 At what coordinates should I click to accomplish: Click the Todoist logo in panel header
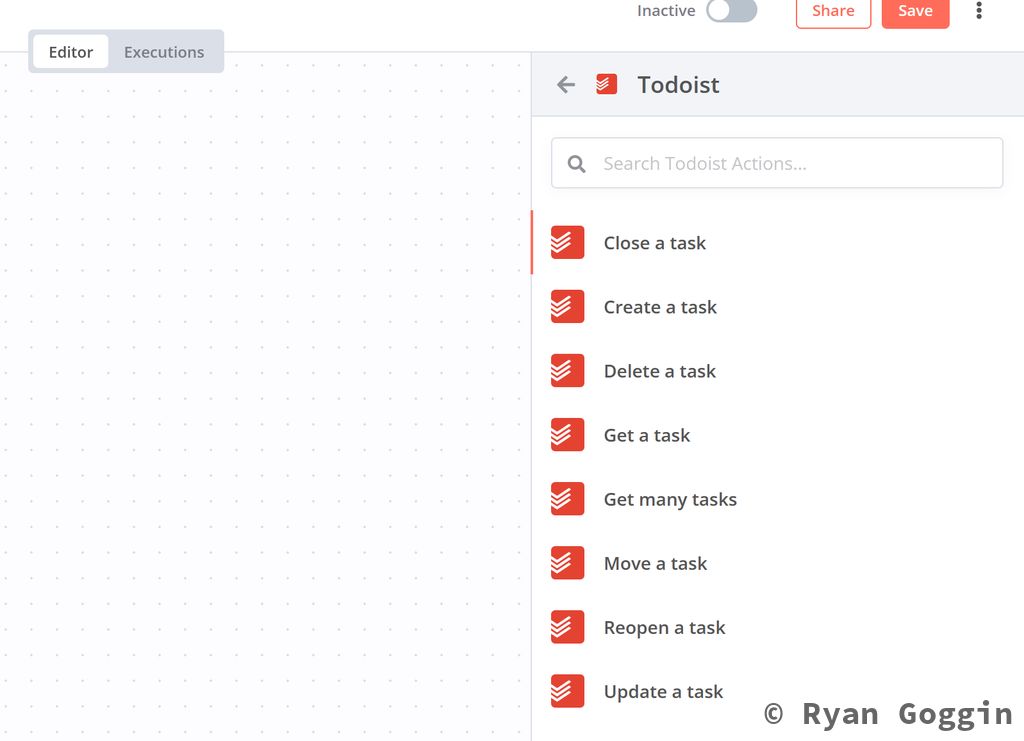606,84
